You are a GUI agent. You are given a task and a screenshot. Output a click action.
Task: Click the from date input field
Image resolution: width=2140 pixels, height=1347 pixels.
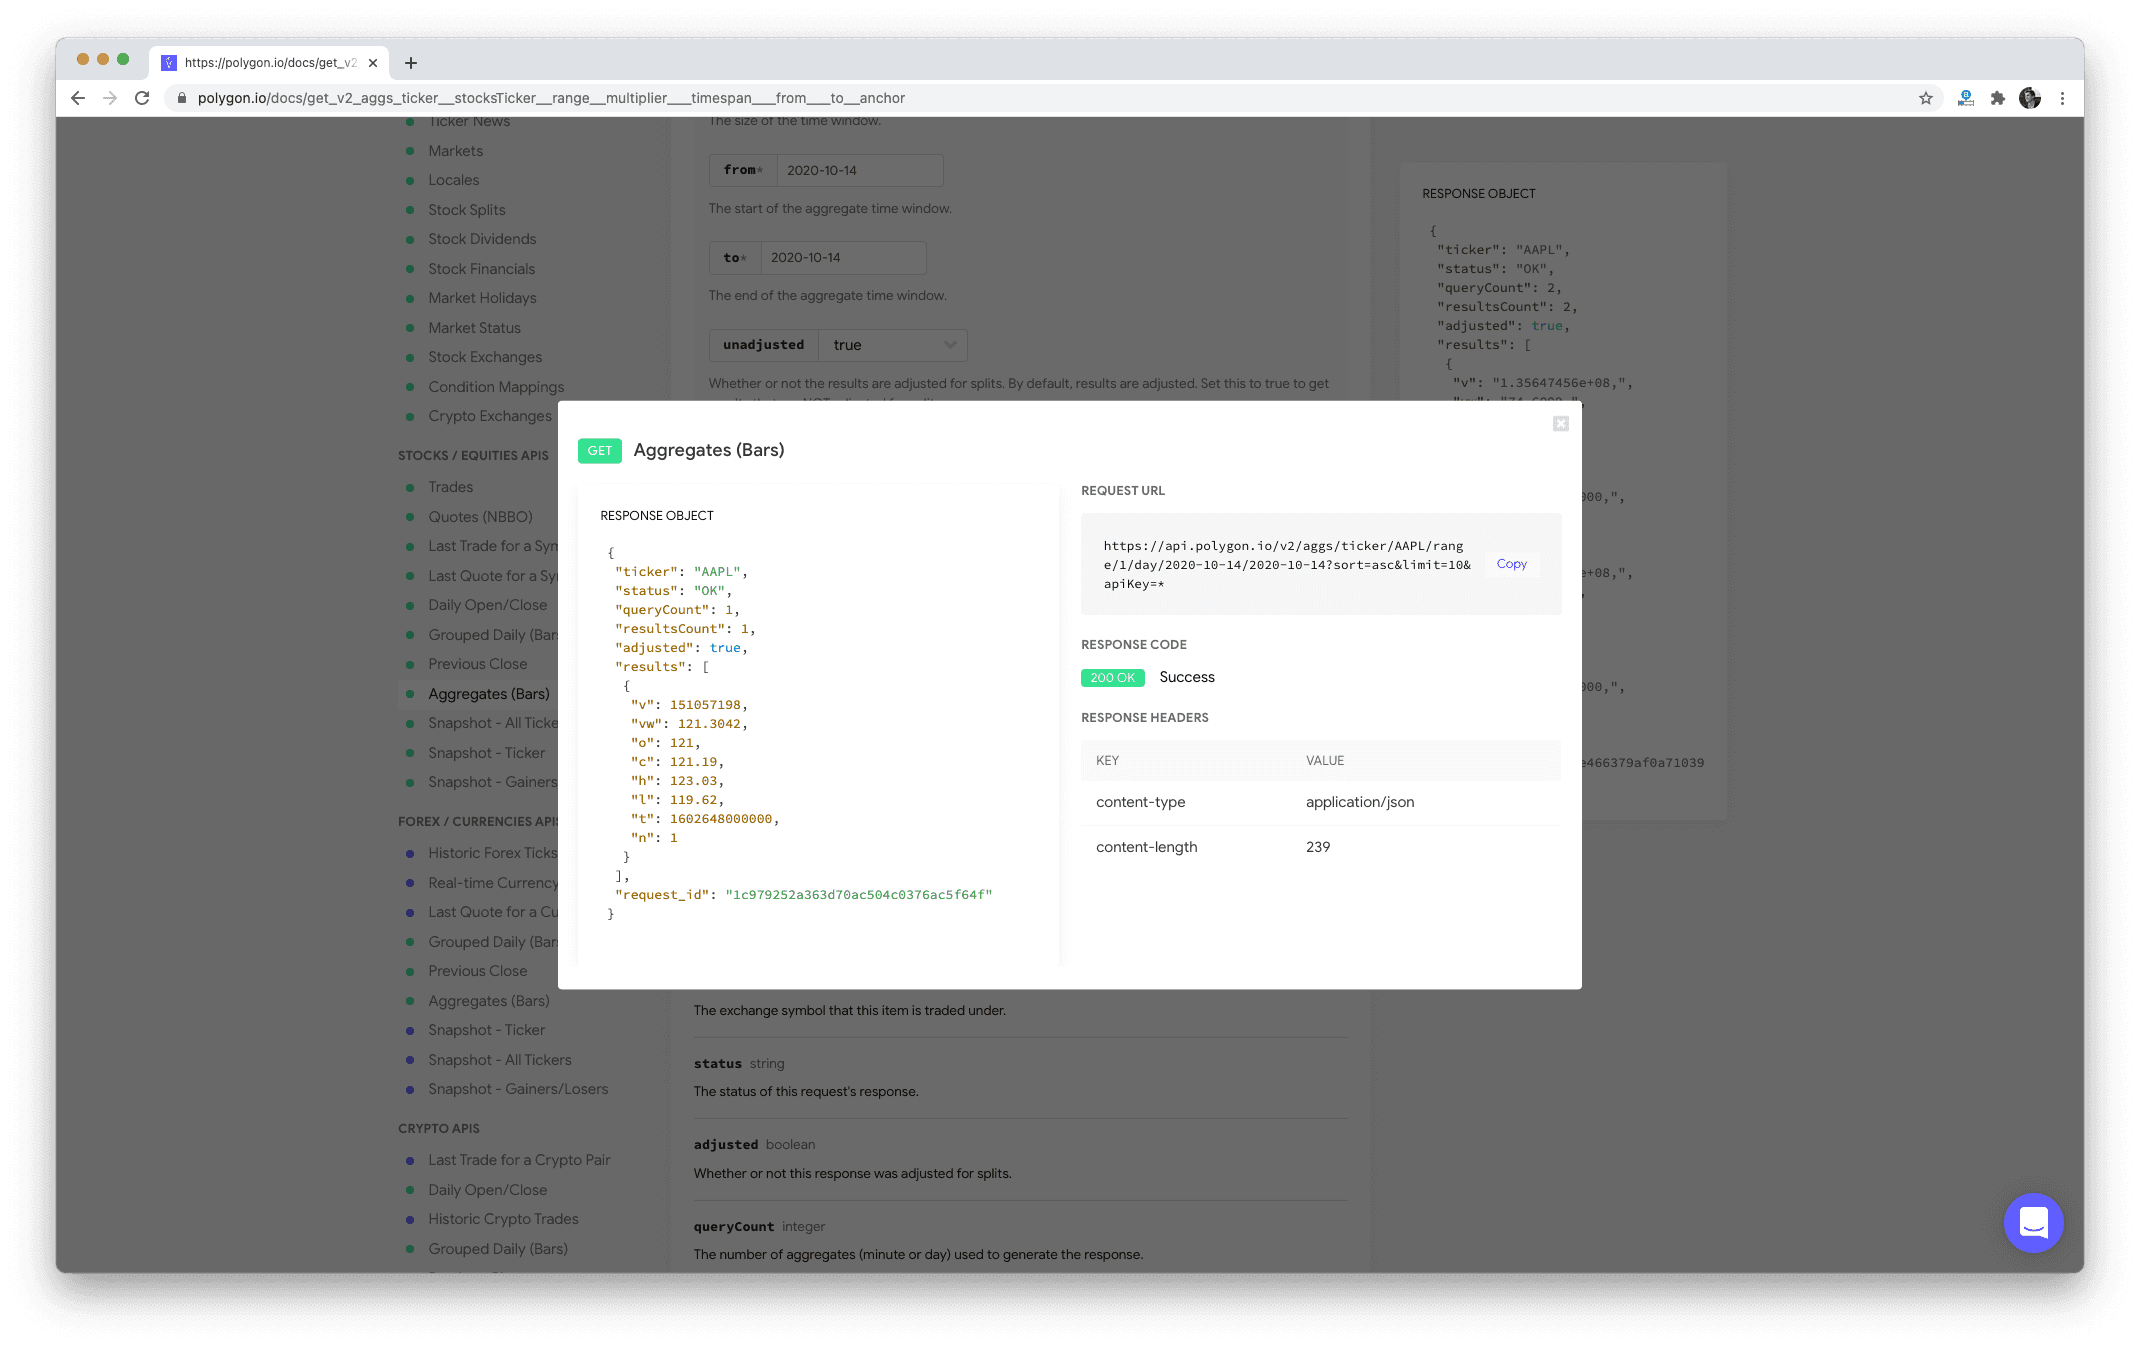(x=858, y=170)
